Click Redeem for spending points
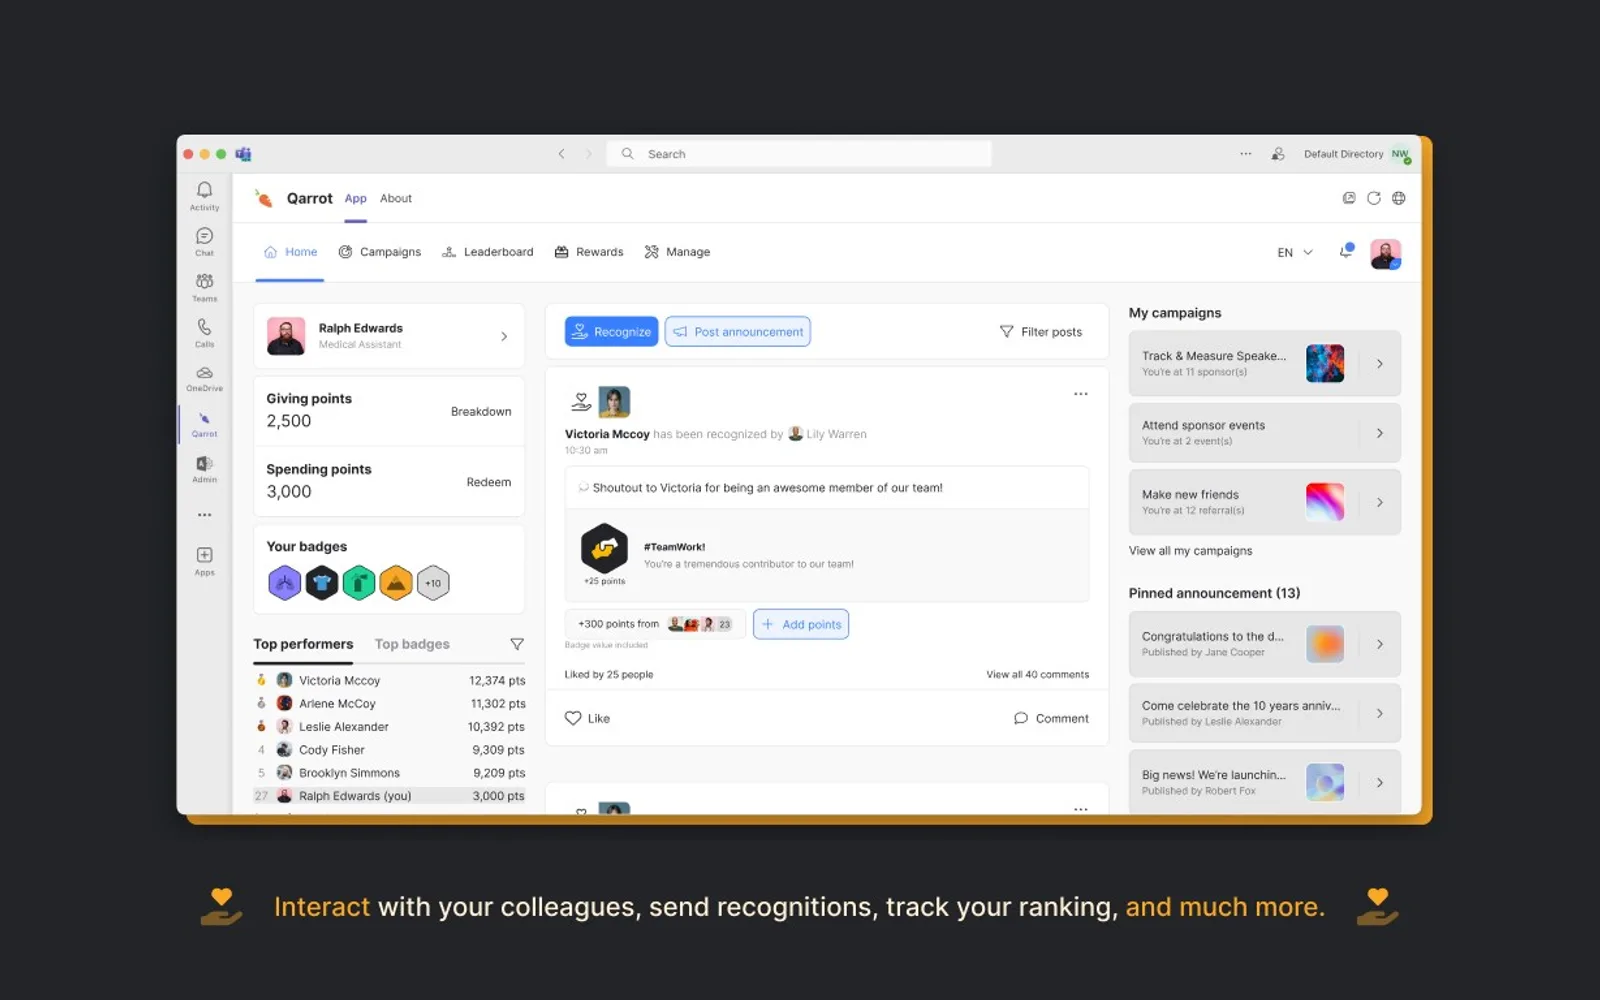Viewport: 1600px width, 1000px height. click(489, 482)
